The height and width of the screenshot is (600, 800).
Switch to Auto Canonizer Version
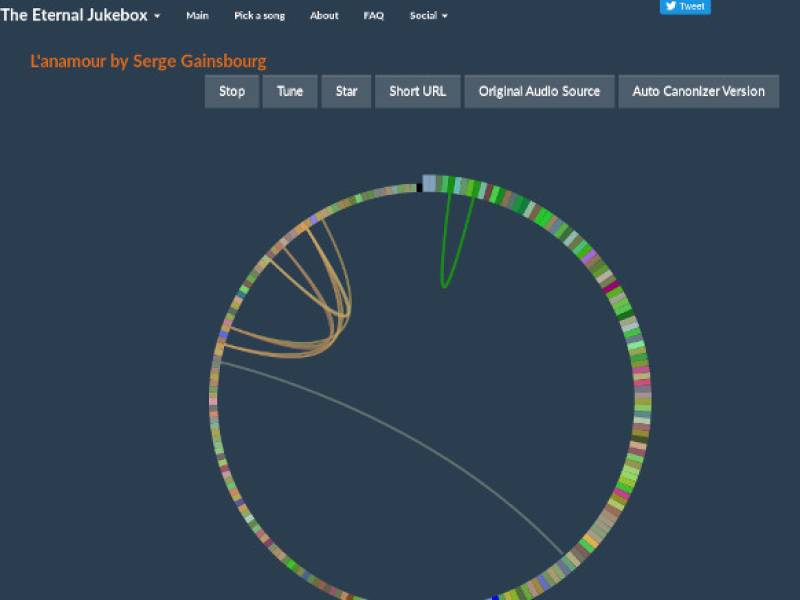(698, 91)
